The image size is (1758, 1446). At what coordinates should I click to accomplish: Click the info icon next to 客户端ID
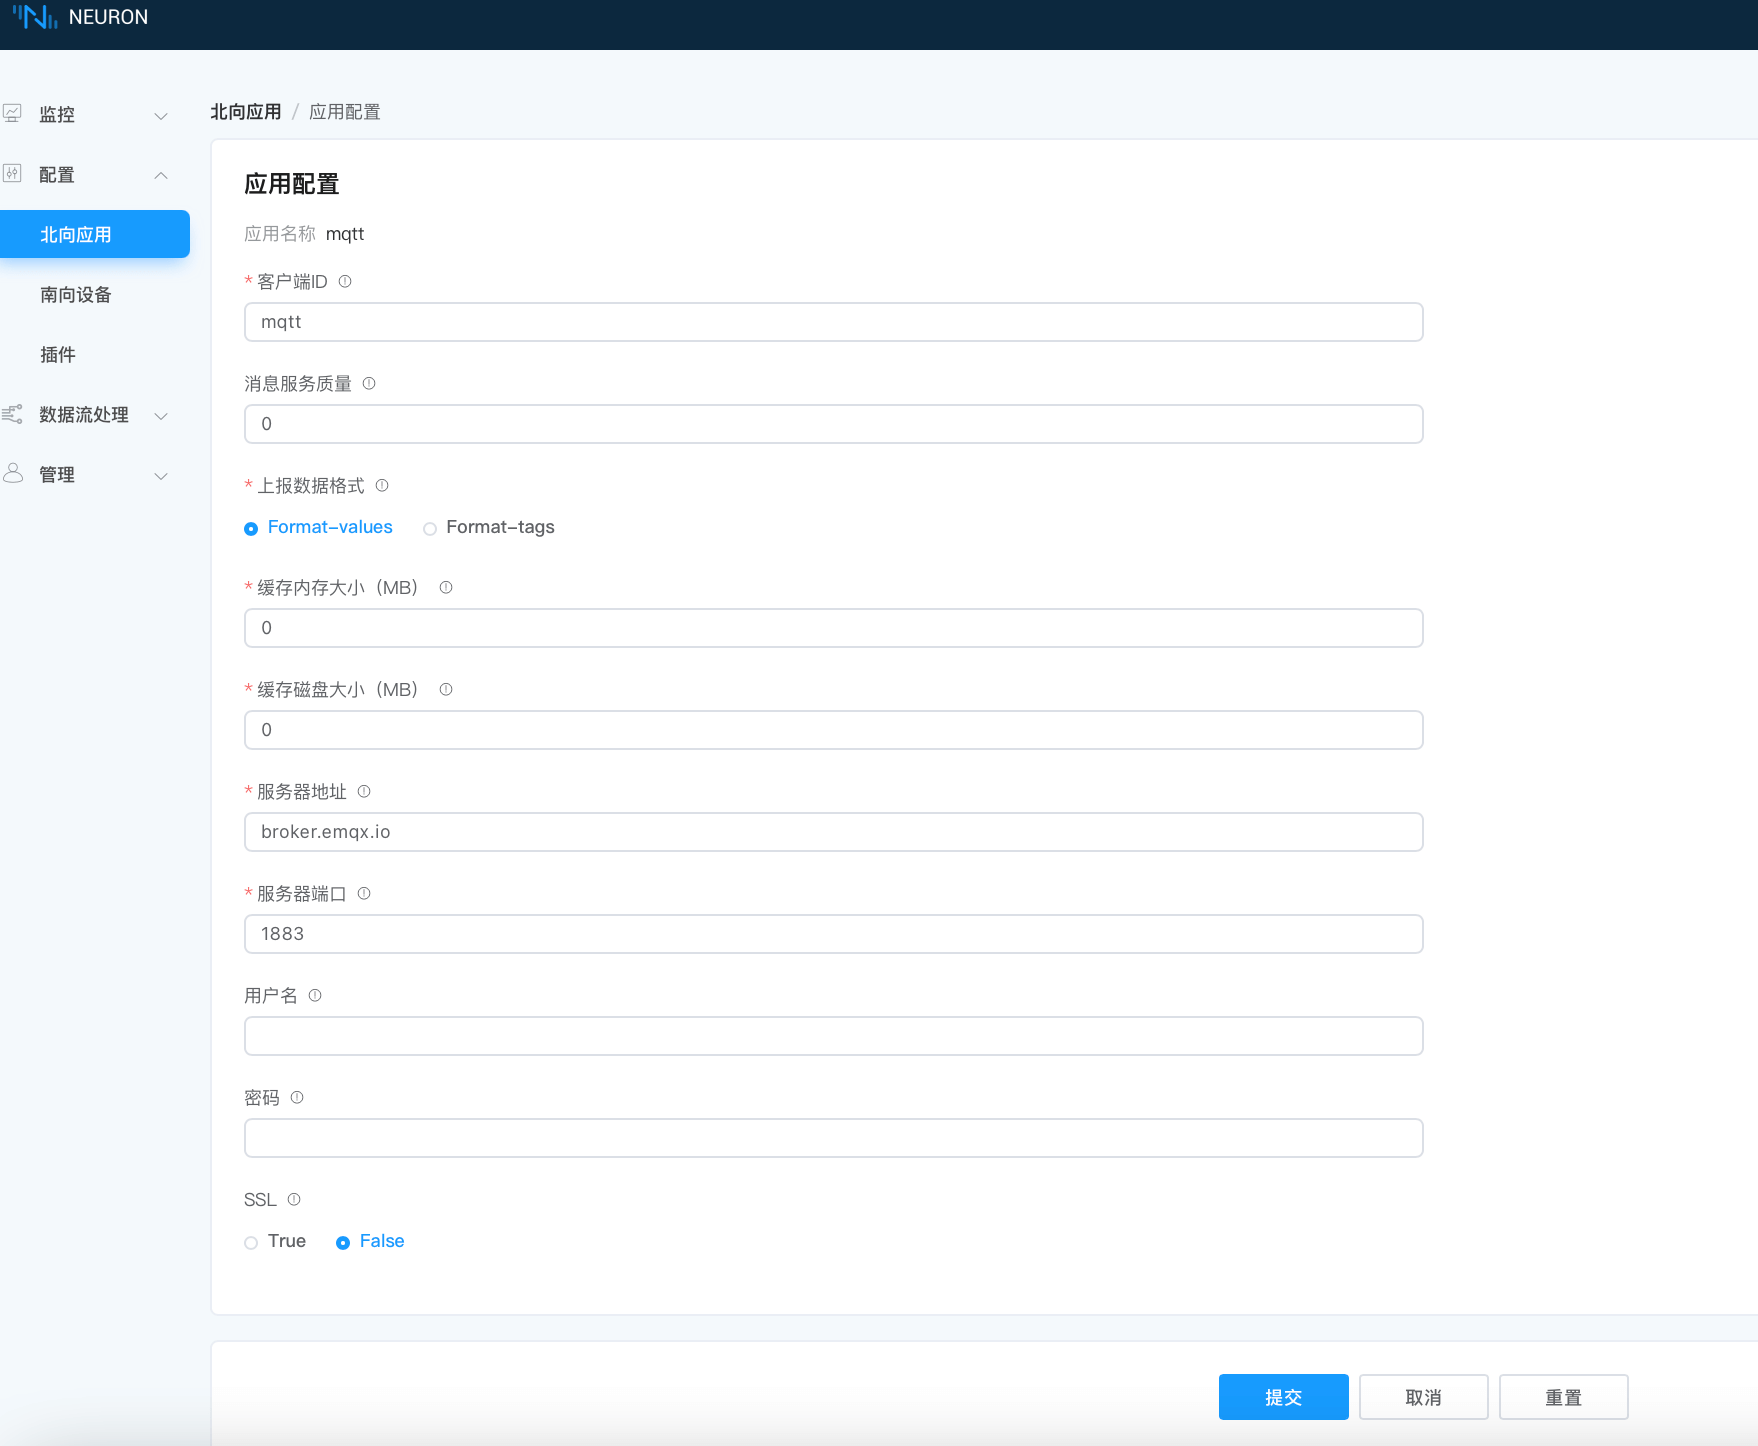pos(344,281)
